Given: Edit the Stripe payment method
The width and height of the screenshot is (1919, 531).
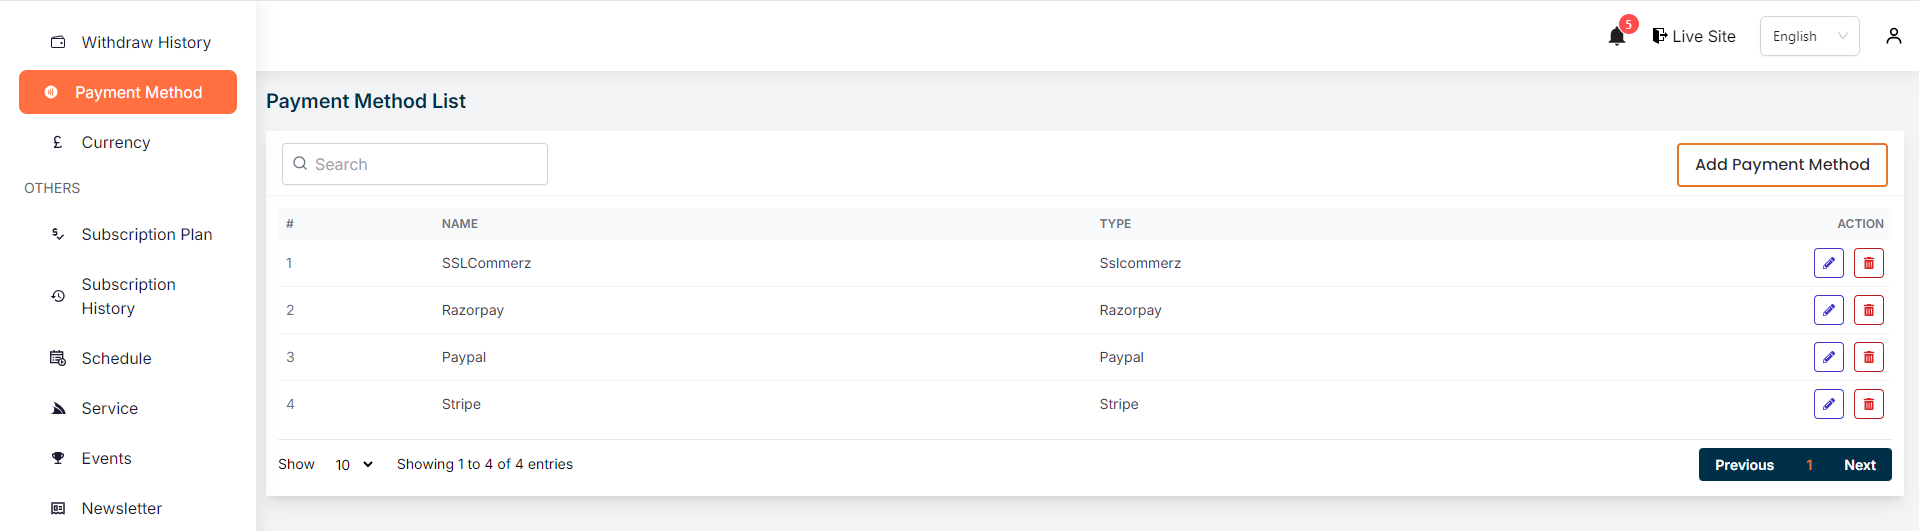Looking at the screenshot, I should click(1828, 404).
